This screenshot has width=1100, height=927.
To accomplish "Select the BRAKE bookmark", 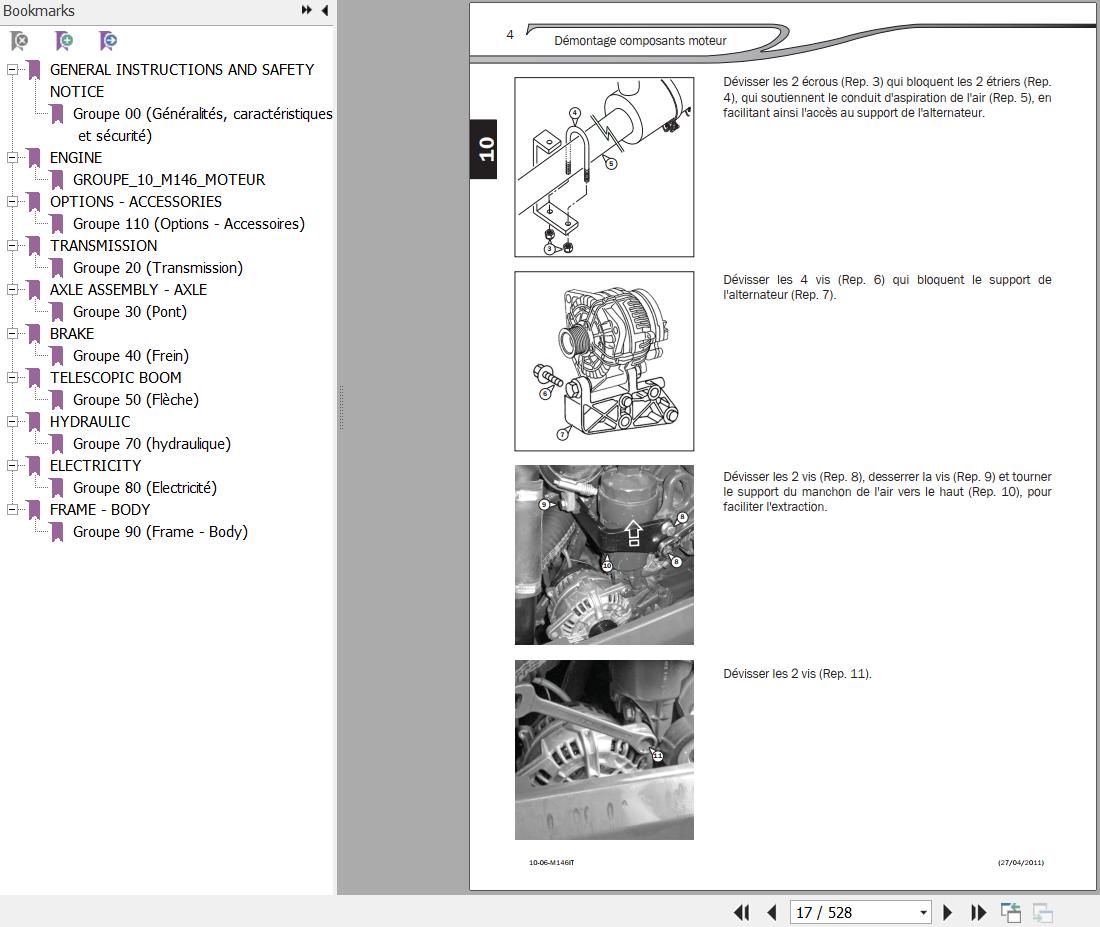I will coord(72,333).
